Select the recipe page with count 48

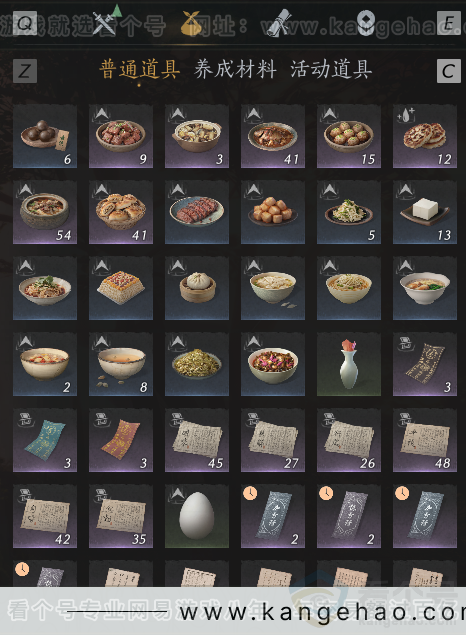click(425, 440)
